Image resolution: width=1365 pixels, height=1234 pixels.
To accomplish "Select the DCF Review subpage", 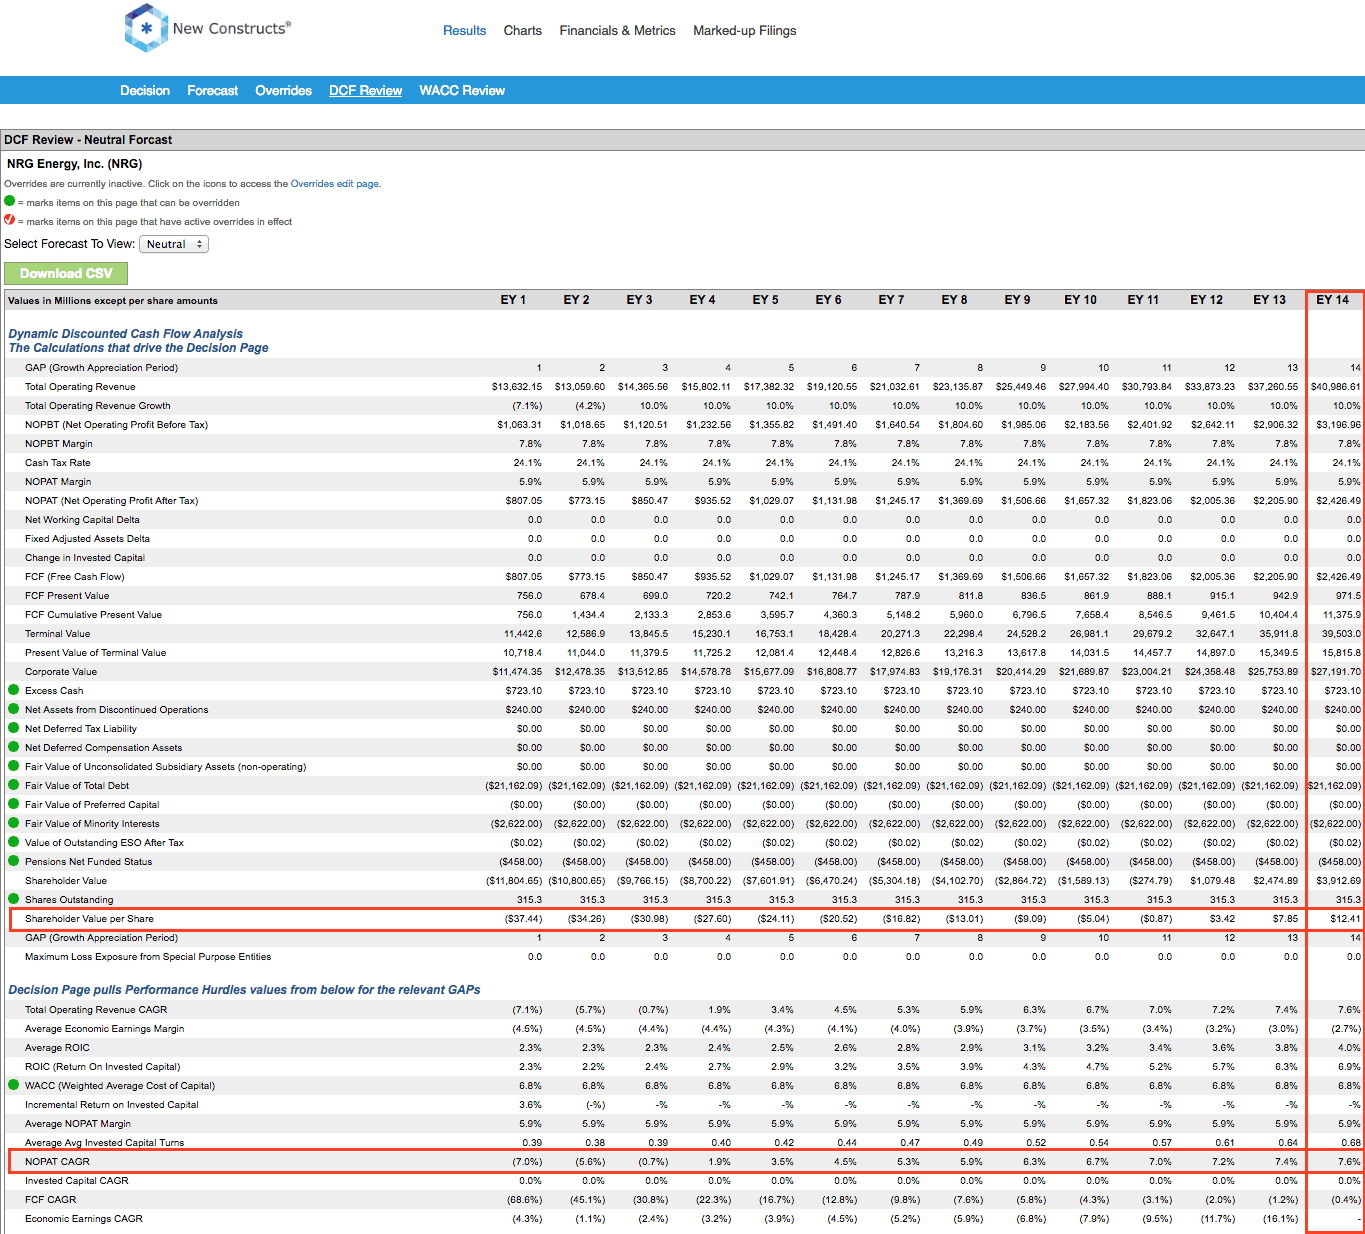I will 366,90.
